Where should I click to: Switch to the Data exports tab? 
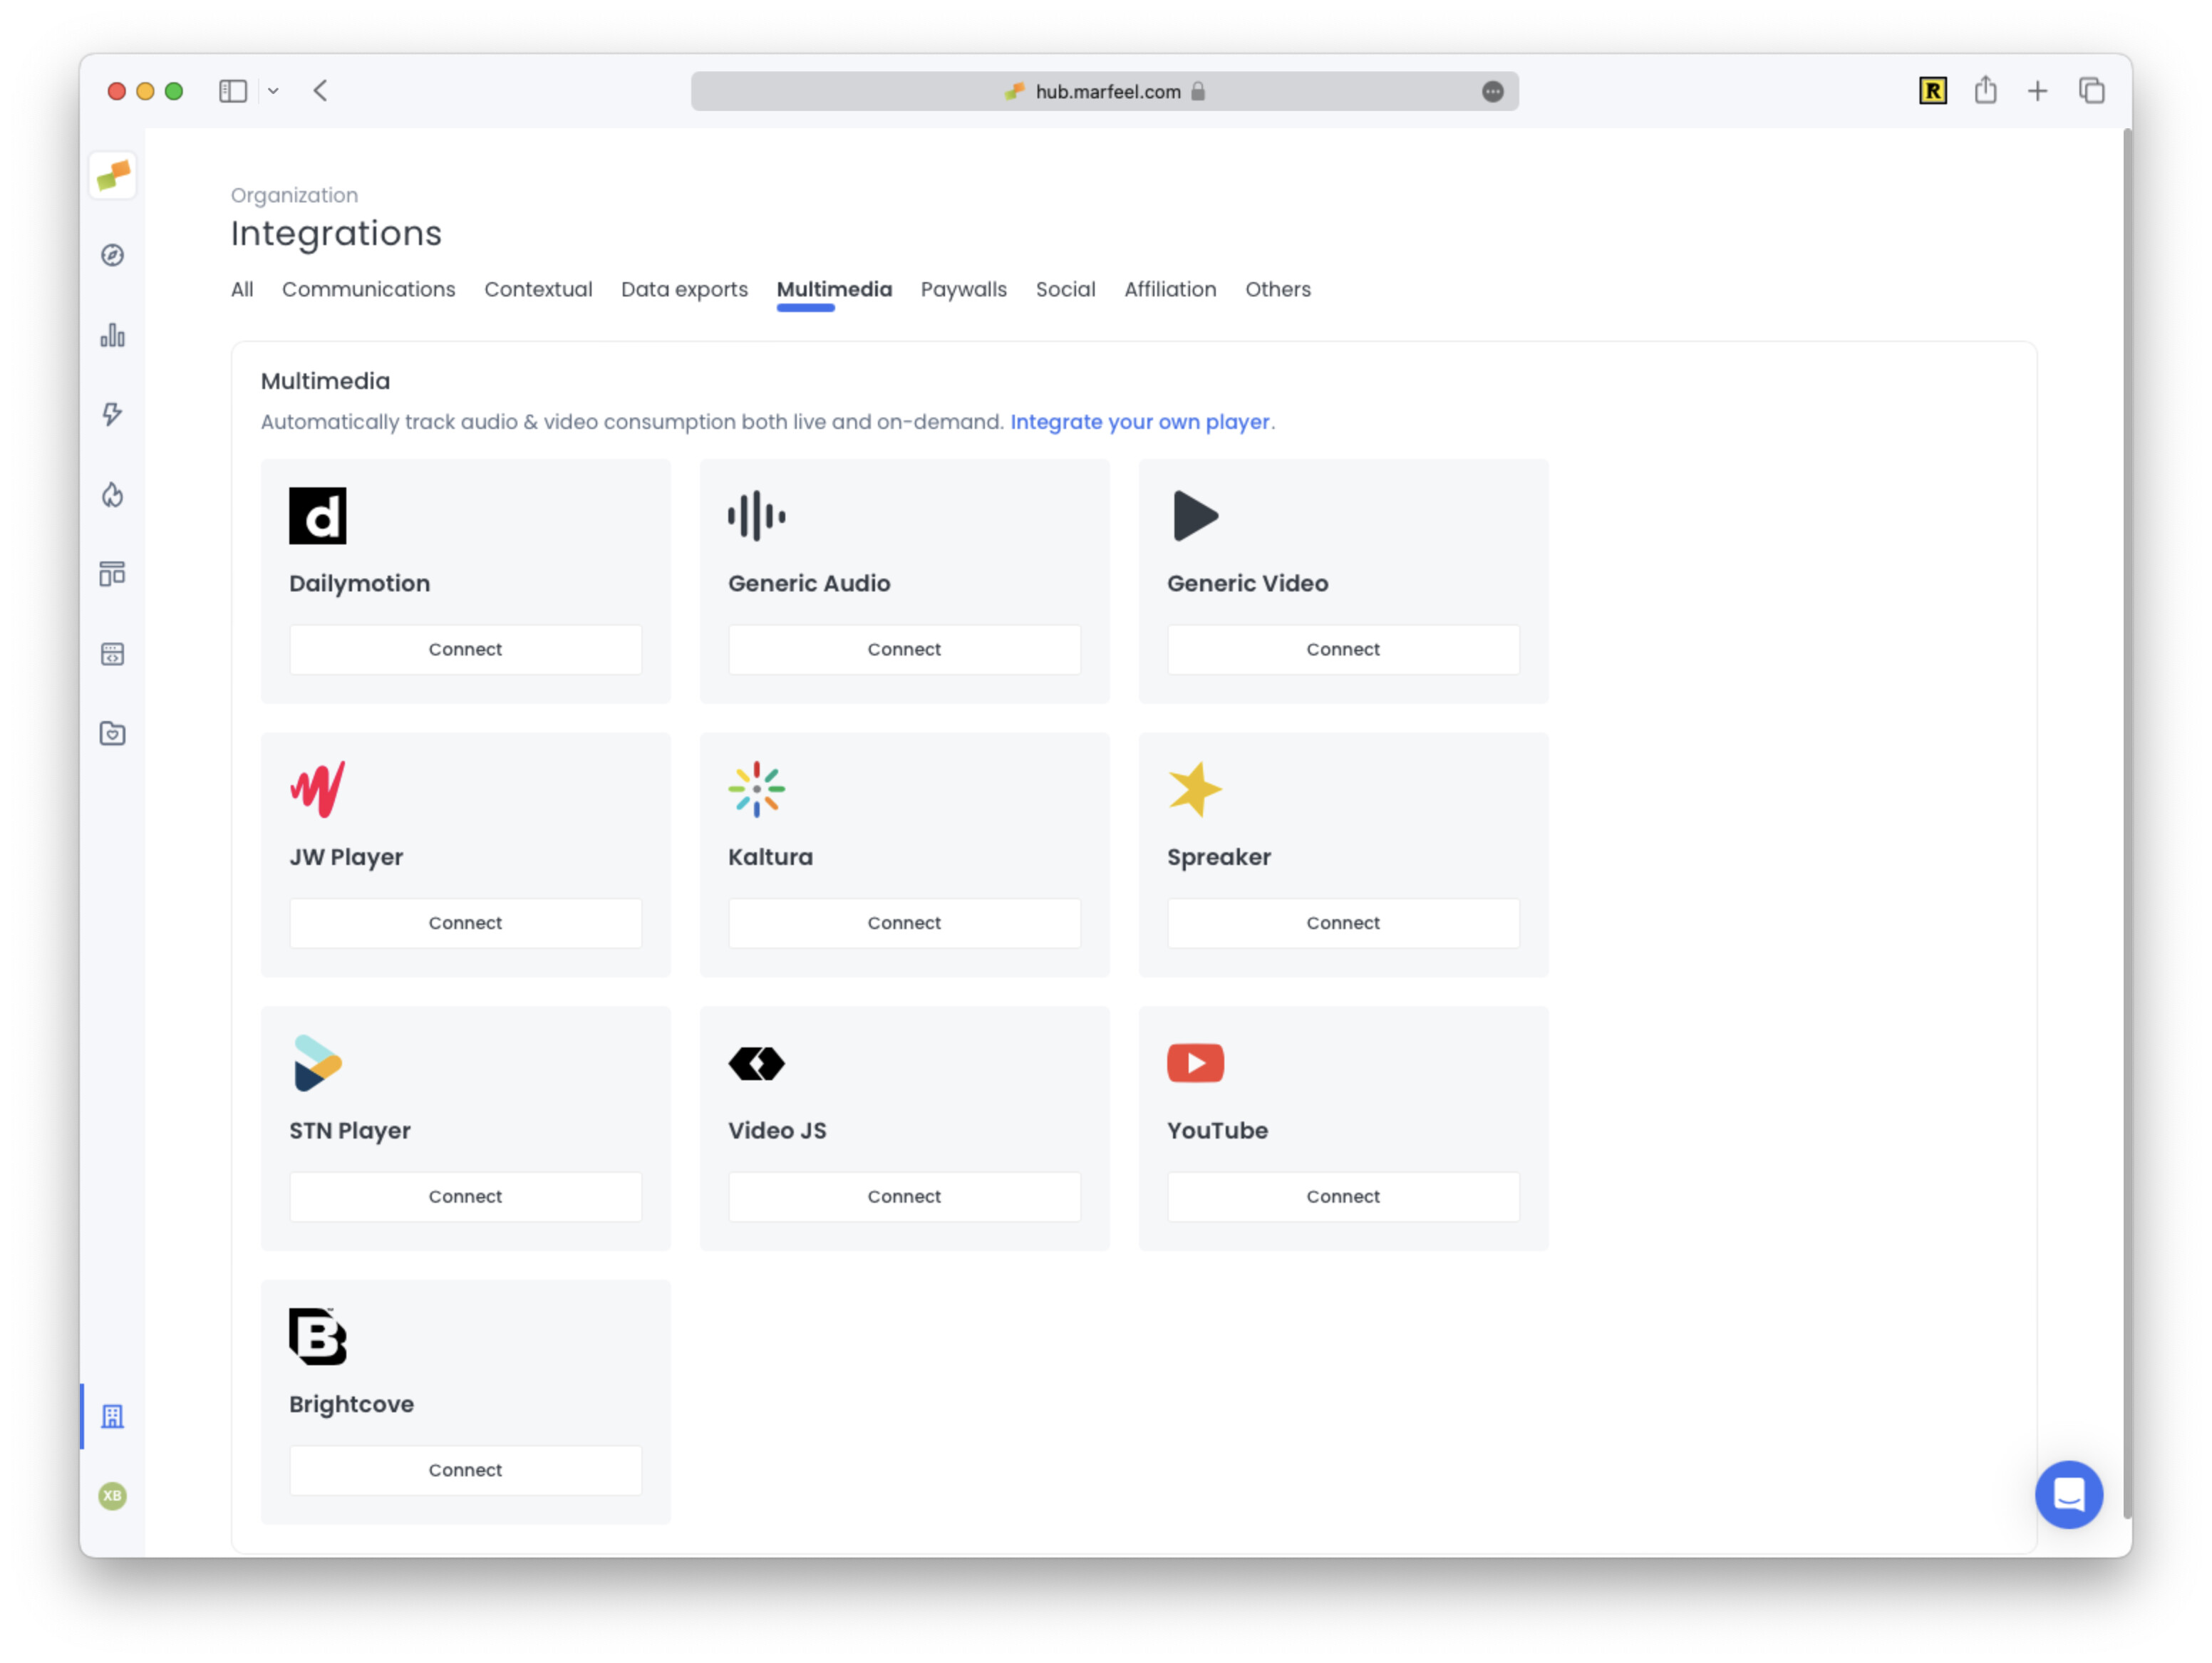click(684, 289)
